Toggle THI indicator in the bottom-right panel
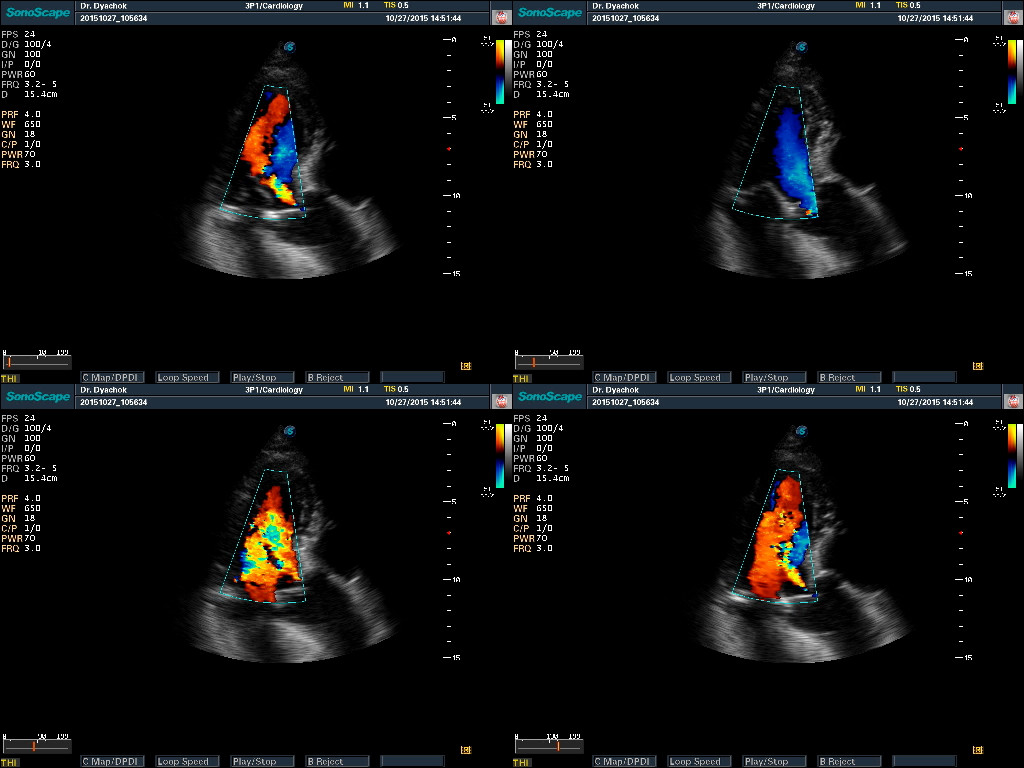The image size is (1024, 768). 521,762
